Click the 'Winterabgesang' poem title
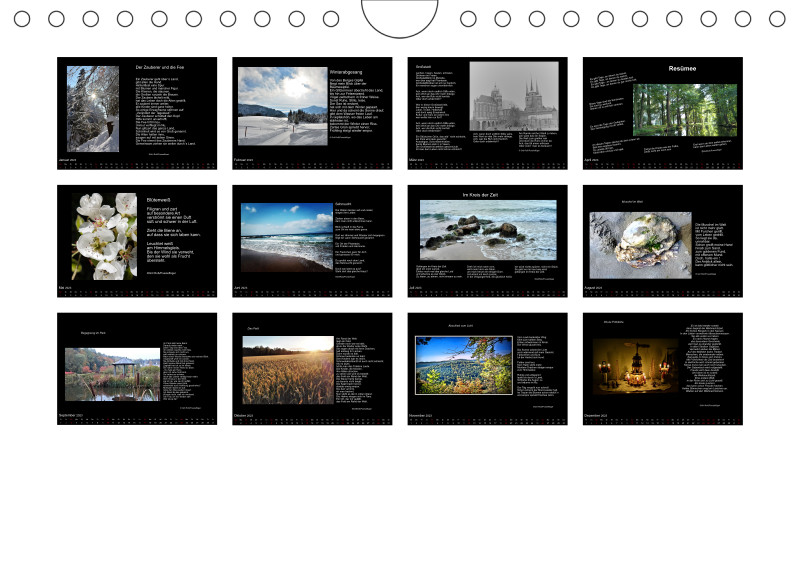The height and width of the screenshot is (563, 800). tap(346, 72)
